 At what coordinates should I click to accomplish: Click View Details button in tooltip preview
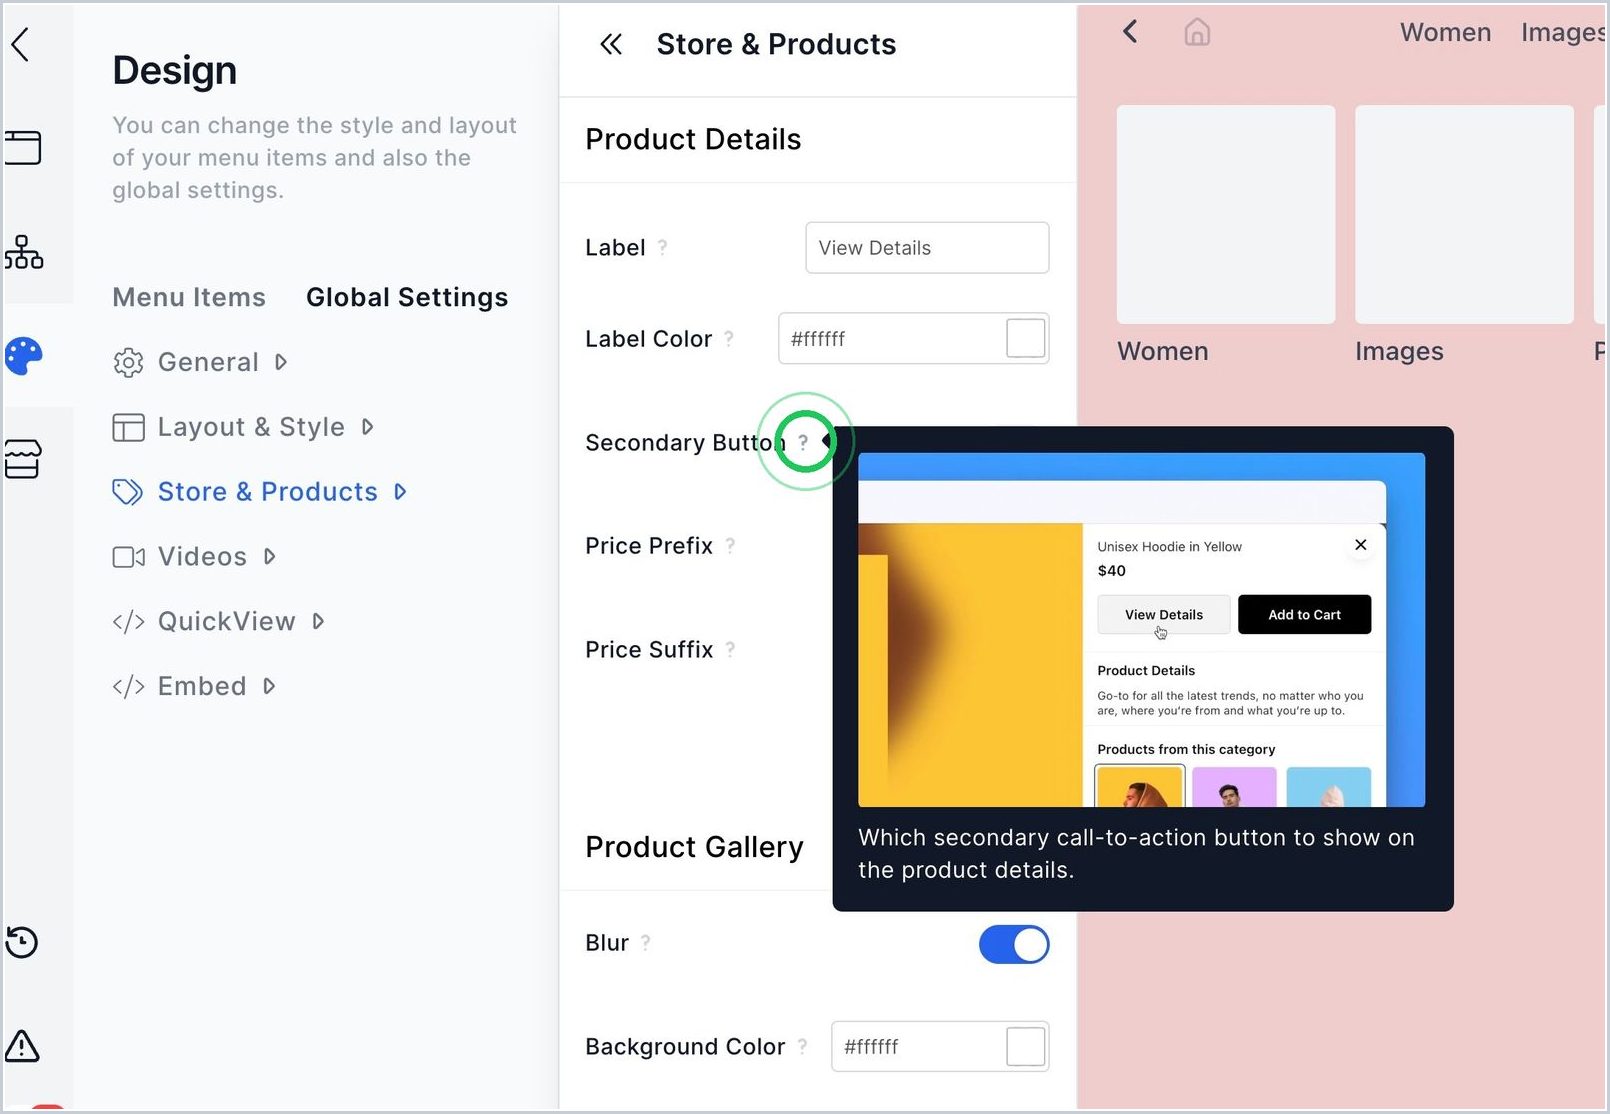click(1164, 615)
